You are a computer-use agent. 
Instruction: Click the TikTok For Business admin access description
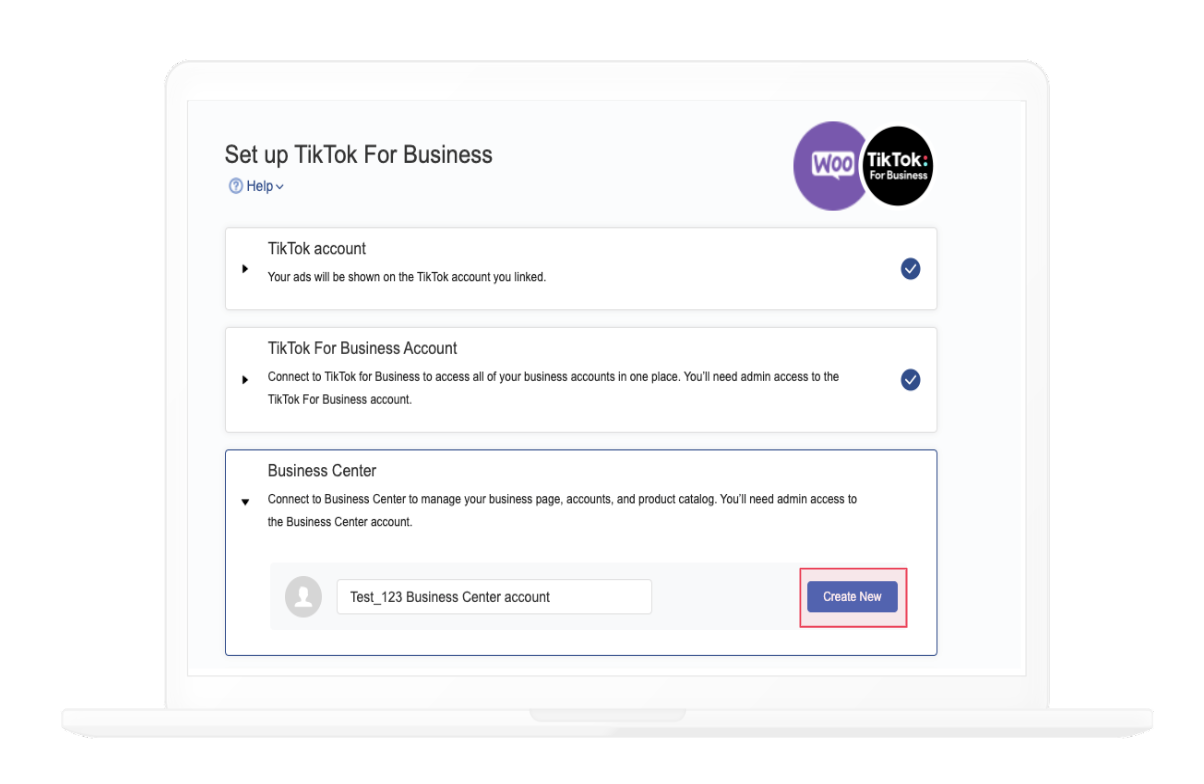(553, 388)
